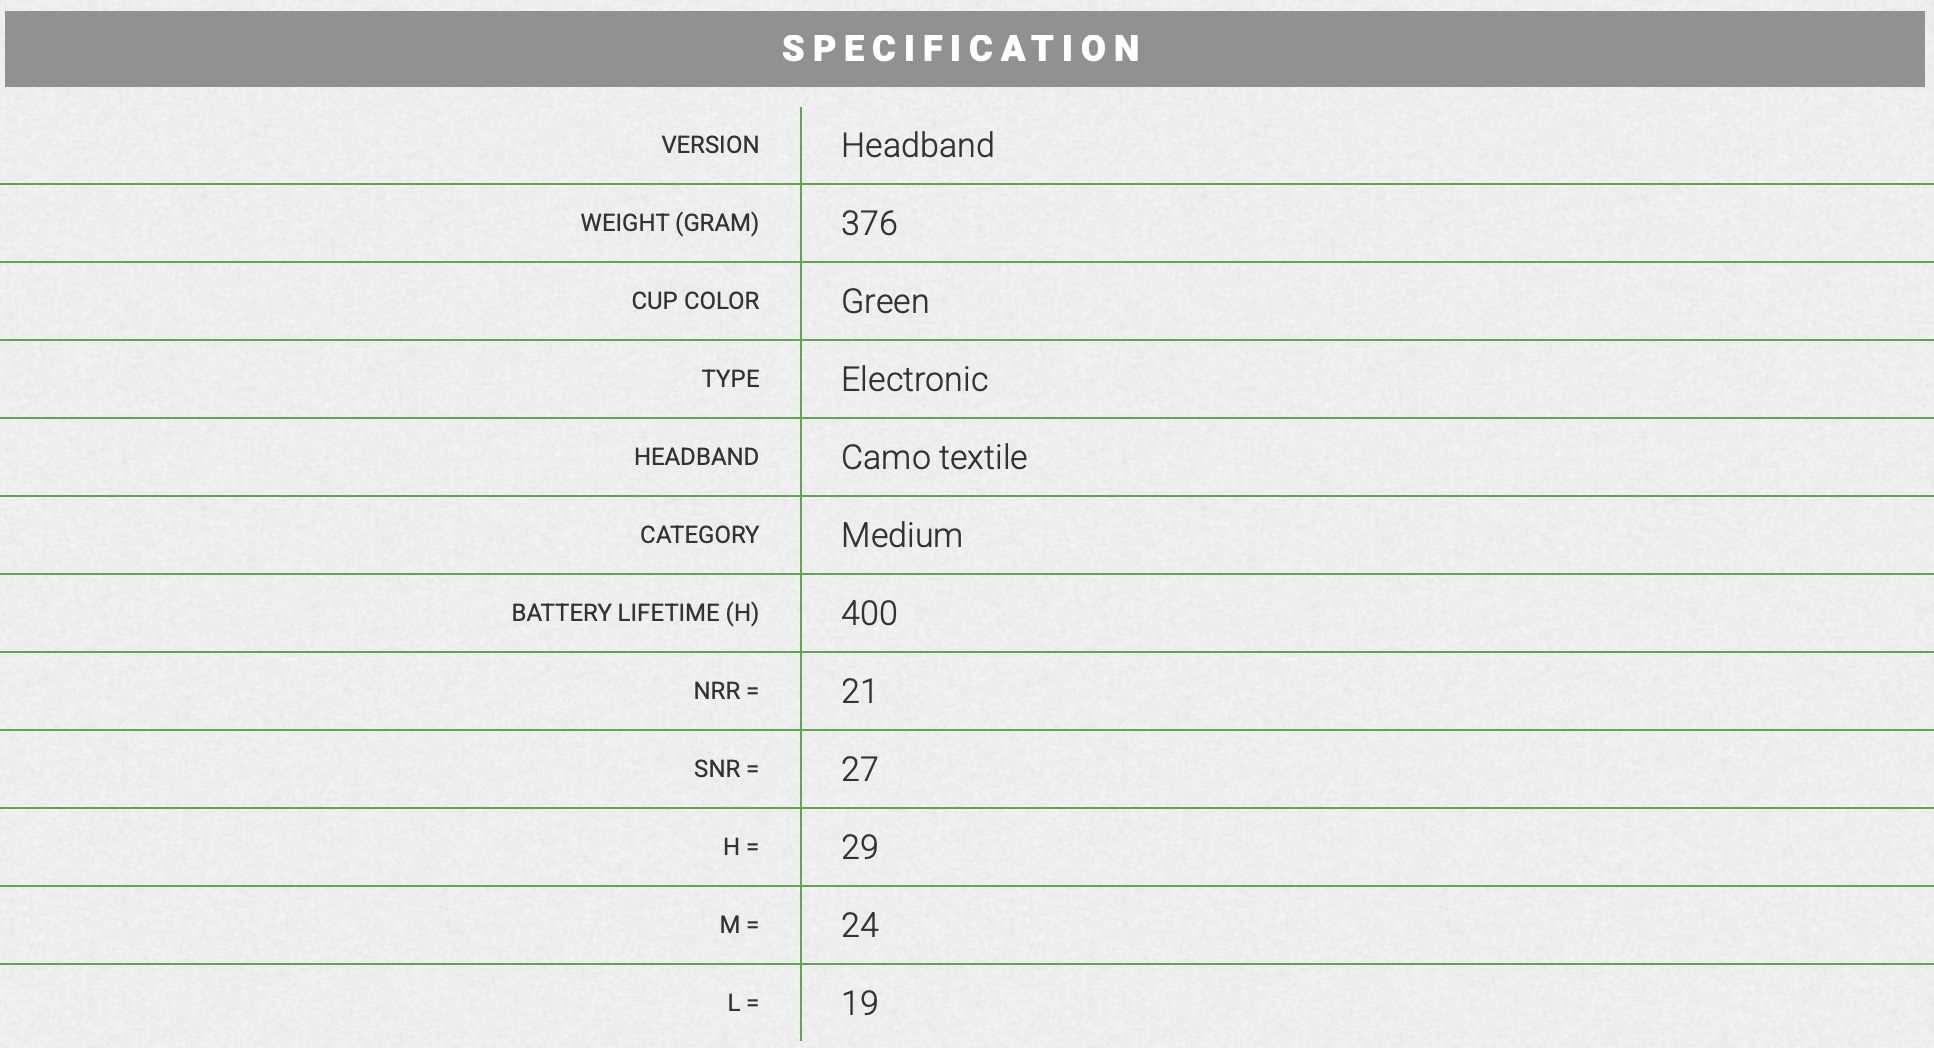The image size is (1934, 1048).
Task: Click the SNR value 27
Action: click(x=859, y=769)
